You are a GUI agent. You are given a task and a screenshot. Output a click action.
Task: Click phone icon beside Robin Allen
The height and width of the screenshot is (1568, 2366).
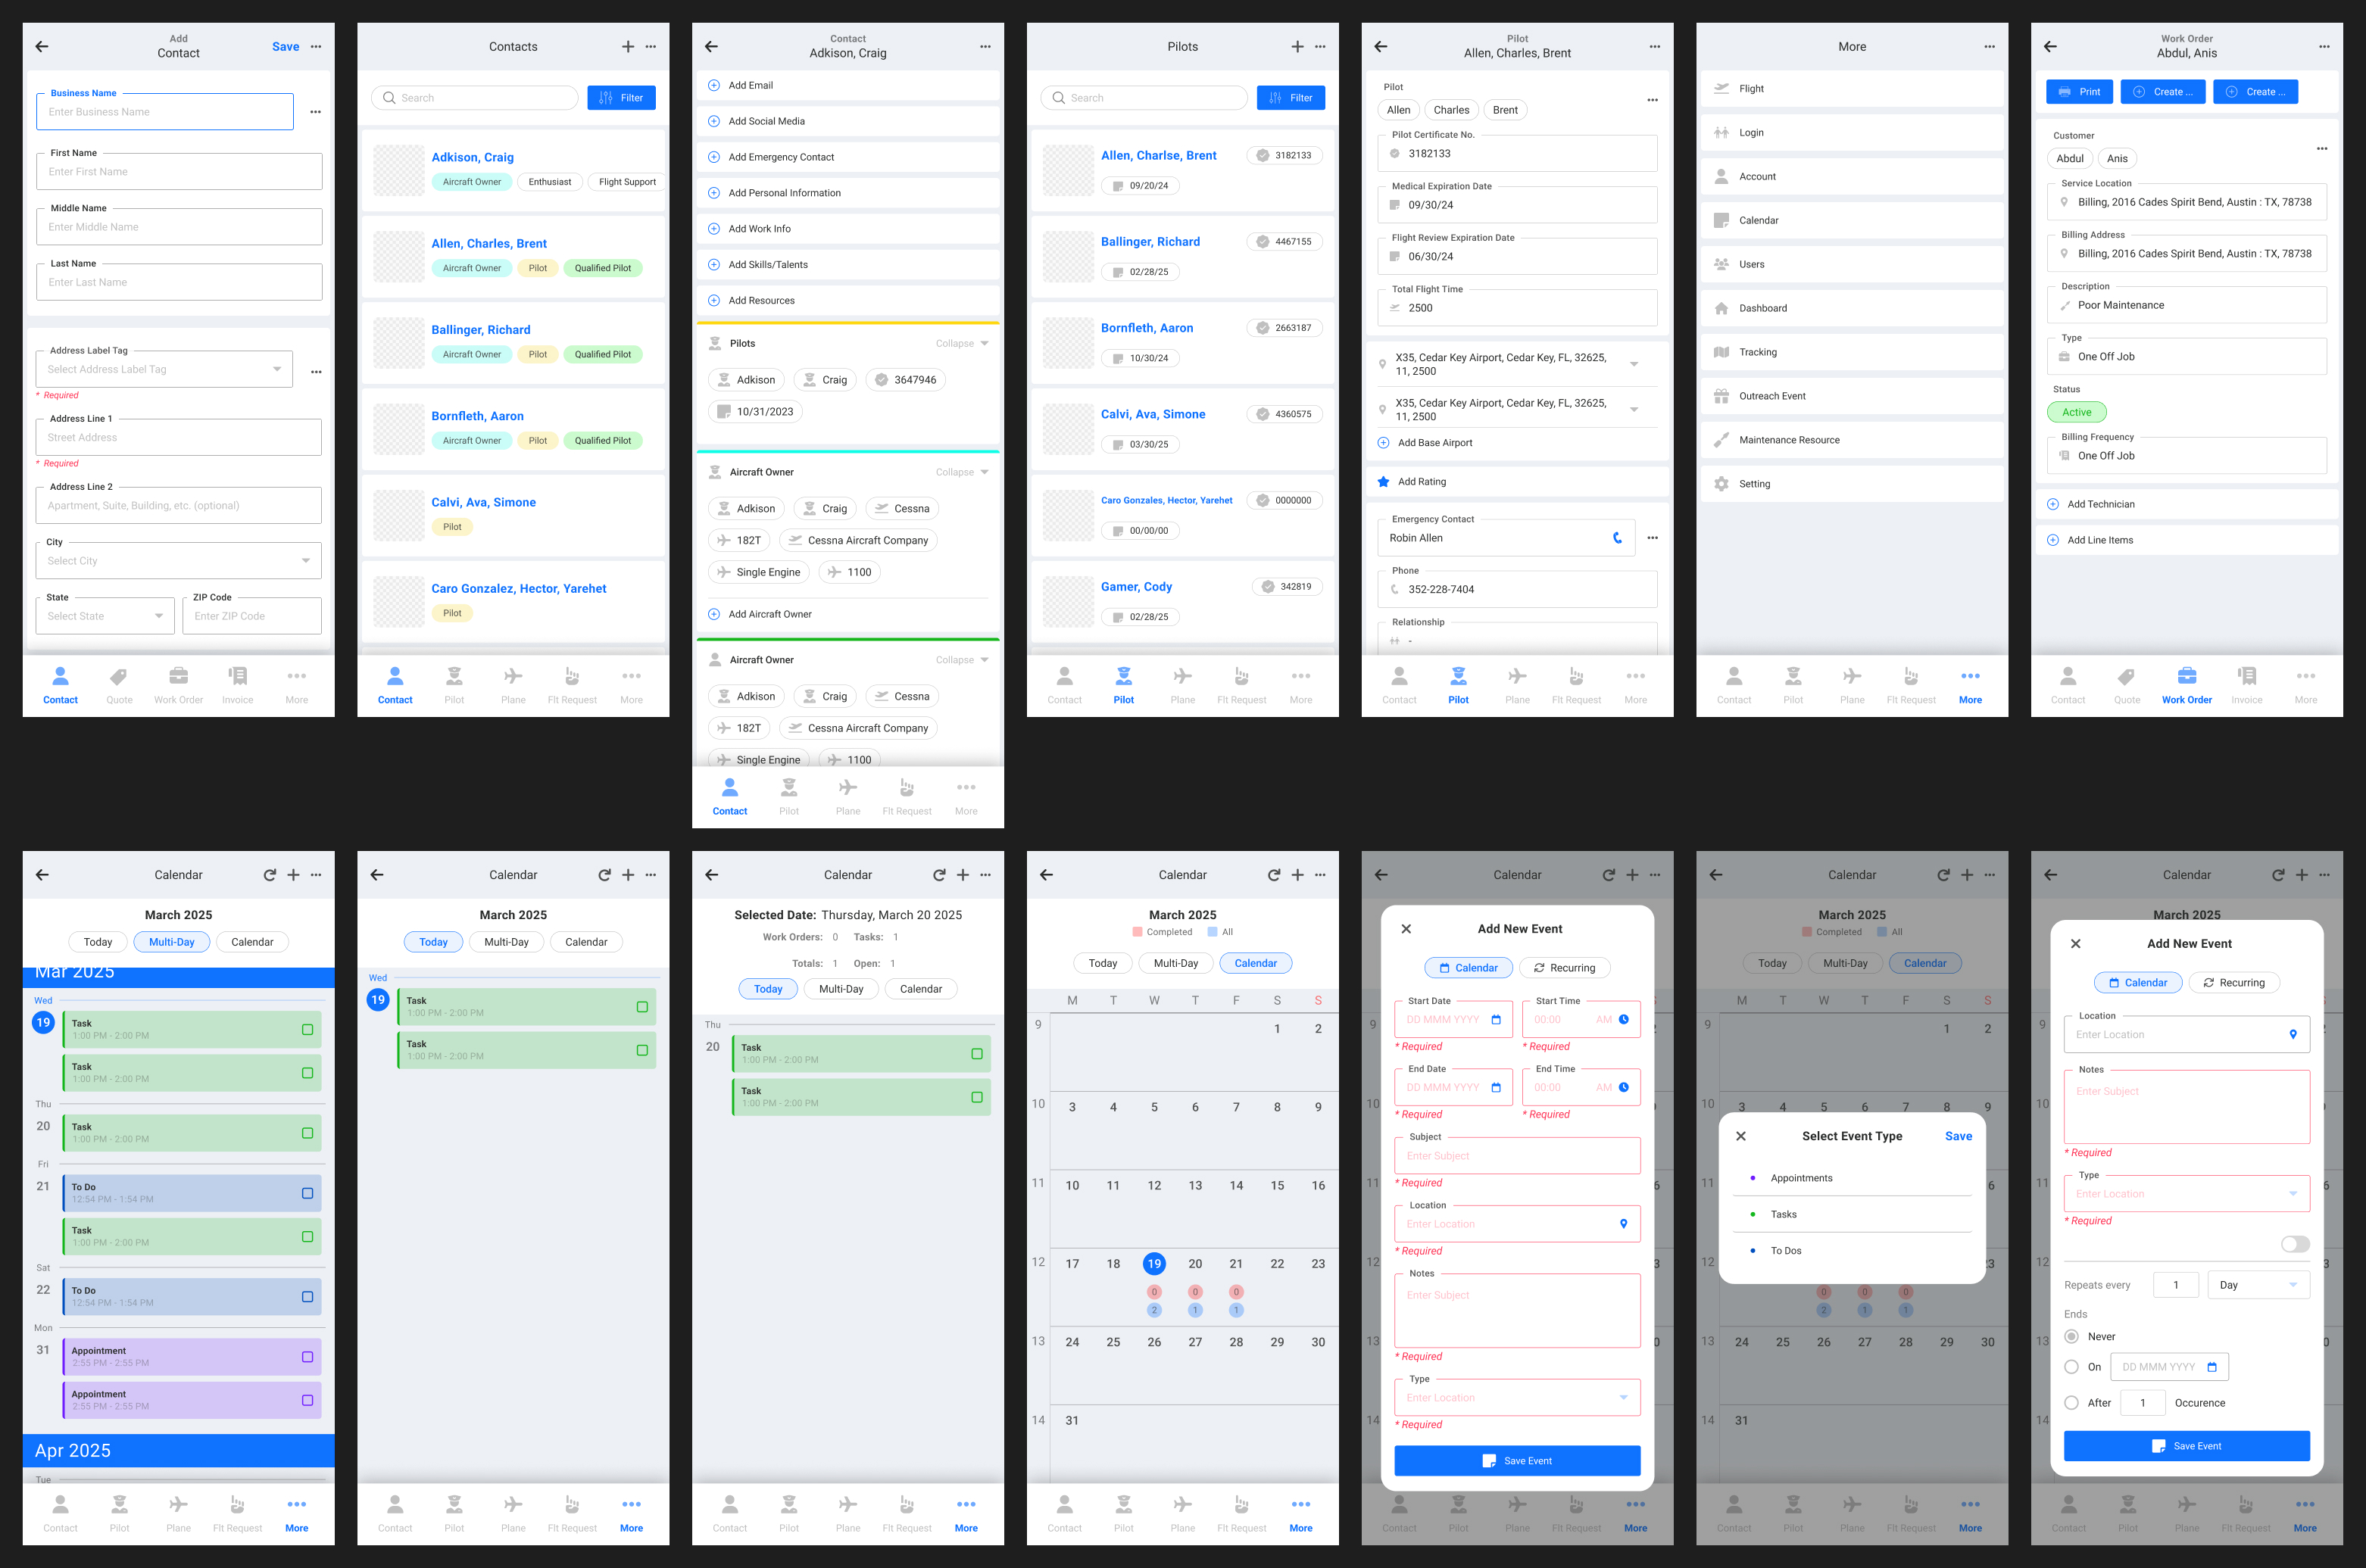(1617, 538)
